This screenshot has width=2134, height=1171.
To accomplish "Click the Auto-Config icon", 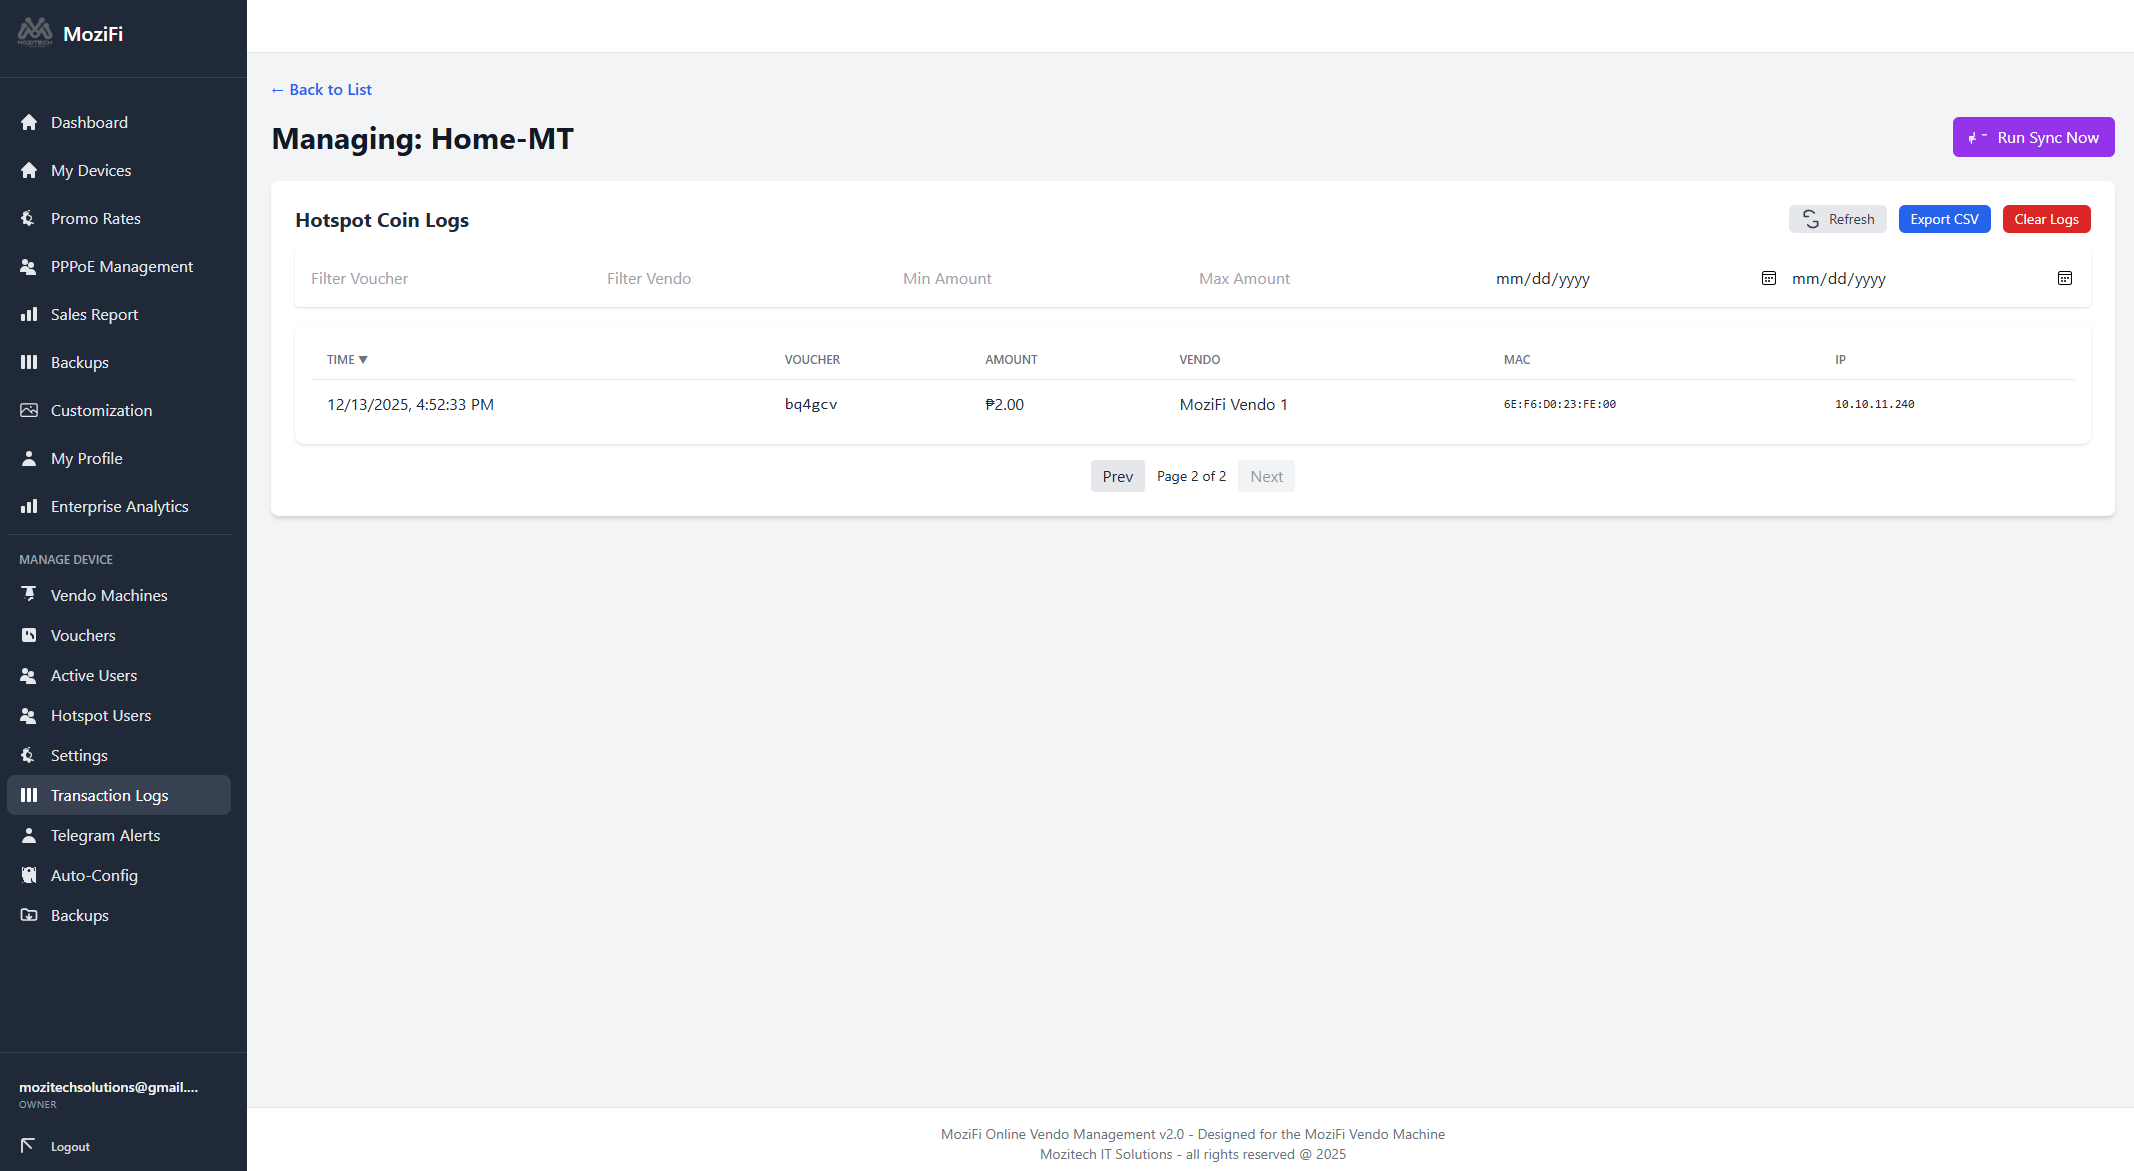I will [29, 875].
